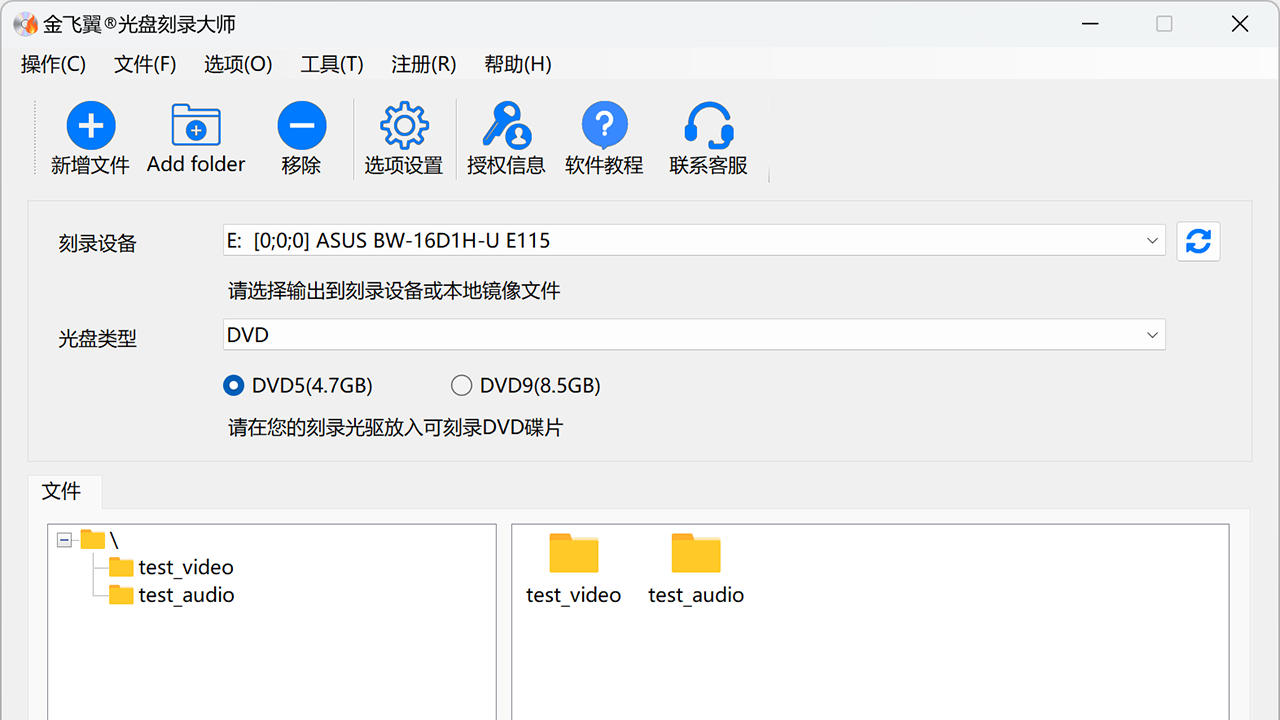Select the test_audio folder thumbnail
1280x720 pixels.
[696, 555]
